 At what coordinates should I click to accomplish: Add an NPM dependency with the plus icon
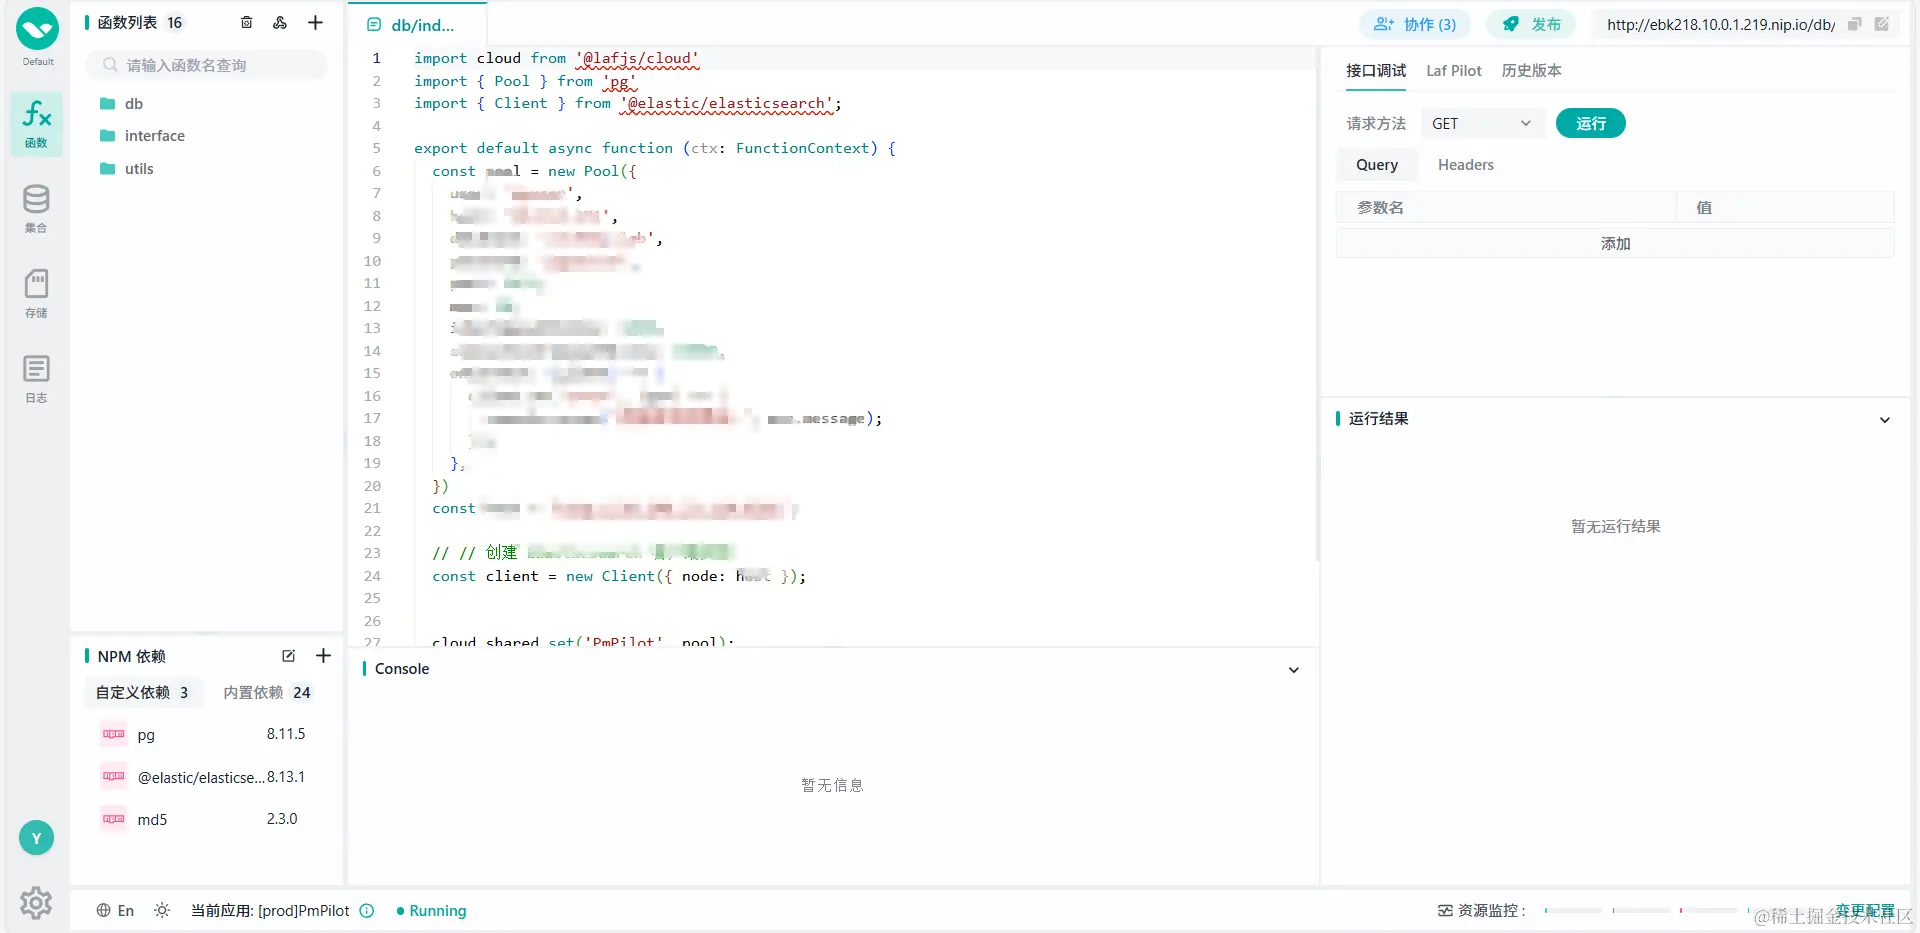(x=323, y=656)
